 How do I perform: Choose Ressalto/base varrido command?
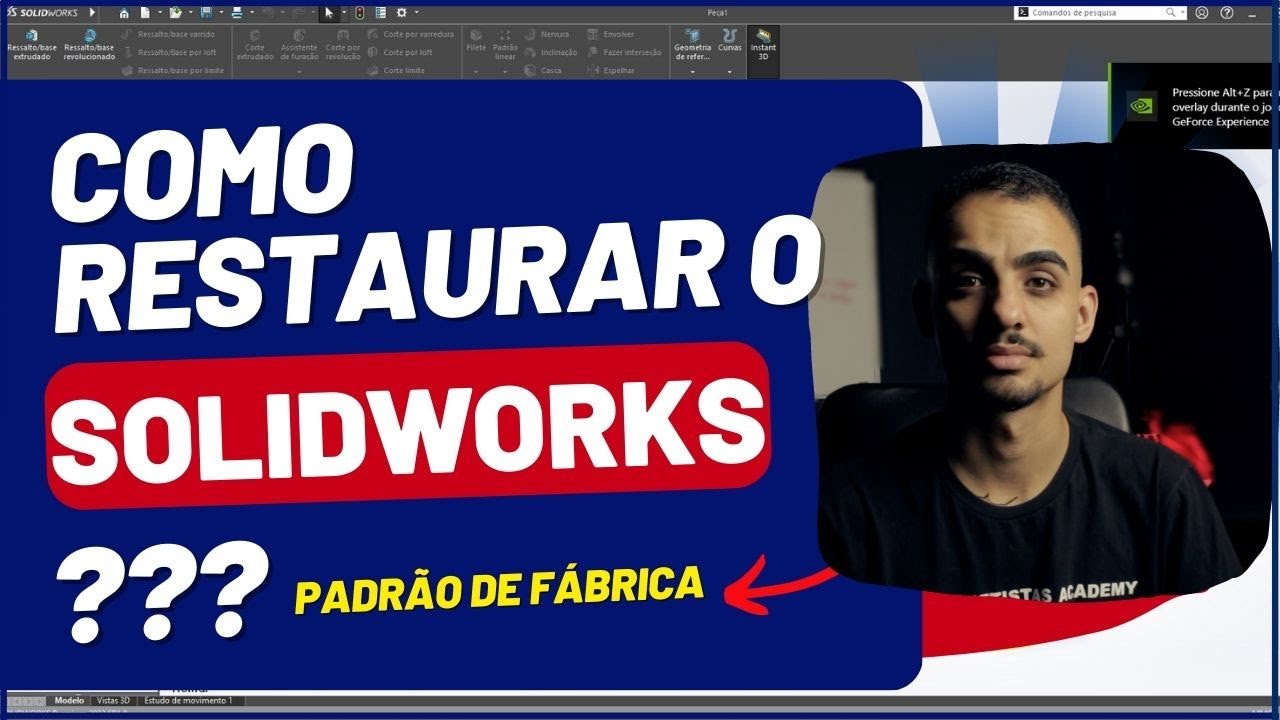point(169,34)
